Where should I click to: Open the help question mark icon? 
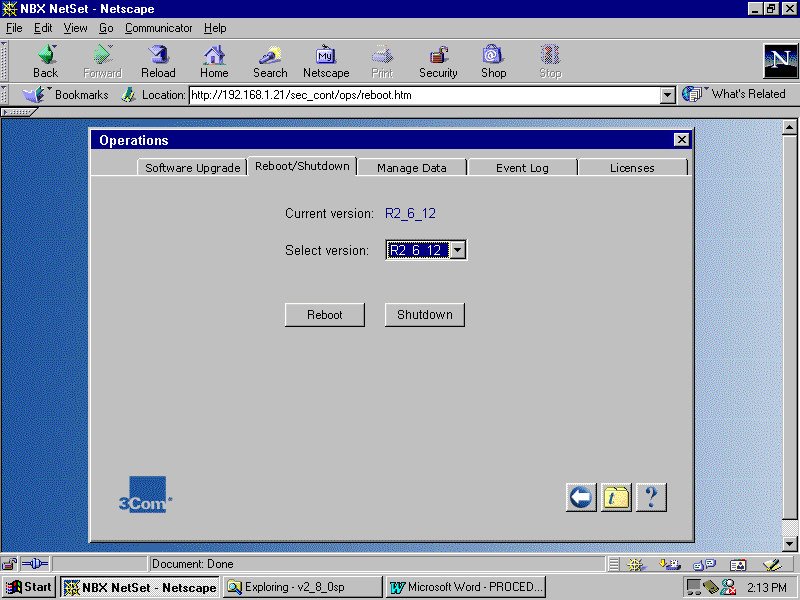pyautogui.click(x=651, y=497)
